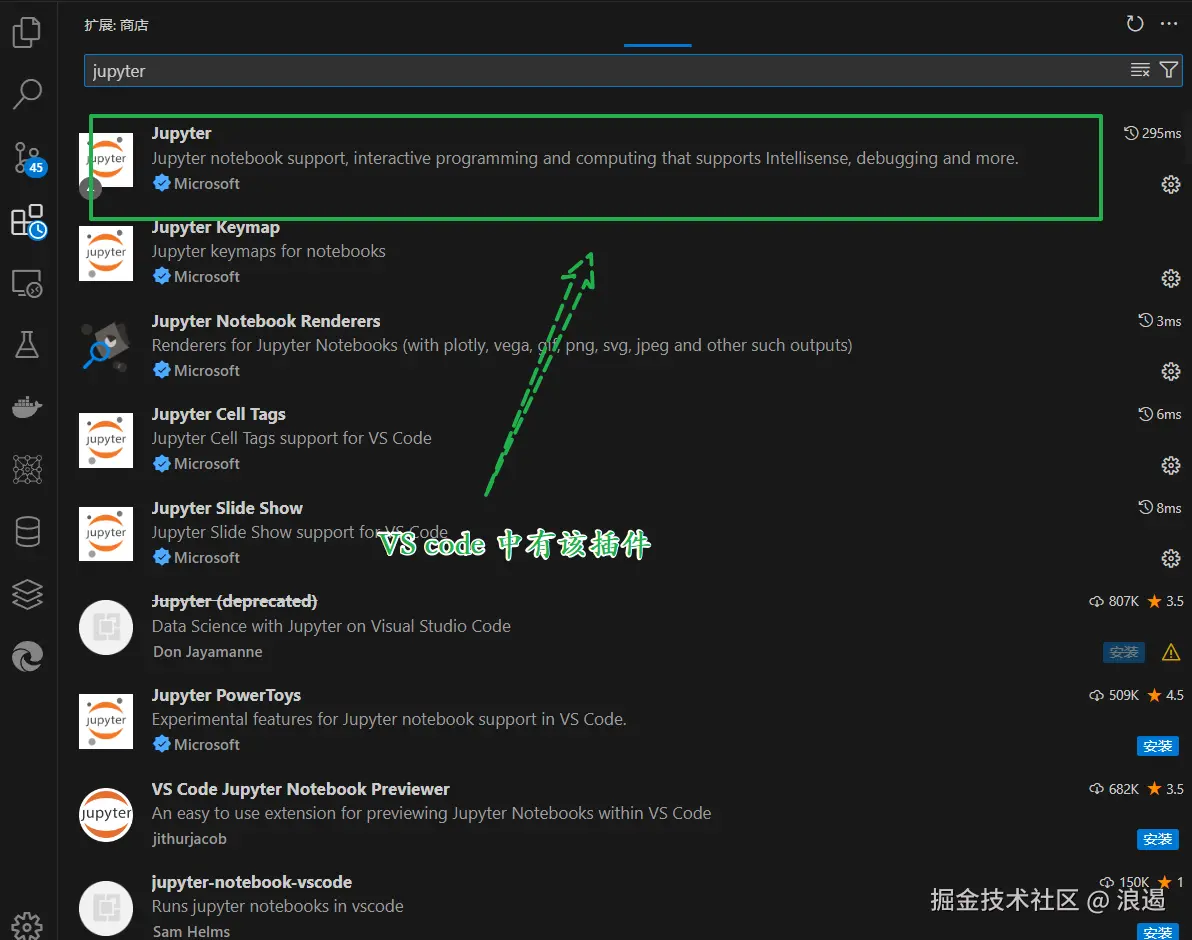
Task: Click the Jupyter PowerToys logo
Action: click(x=106, y=721)
